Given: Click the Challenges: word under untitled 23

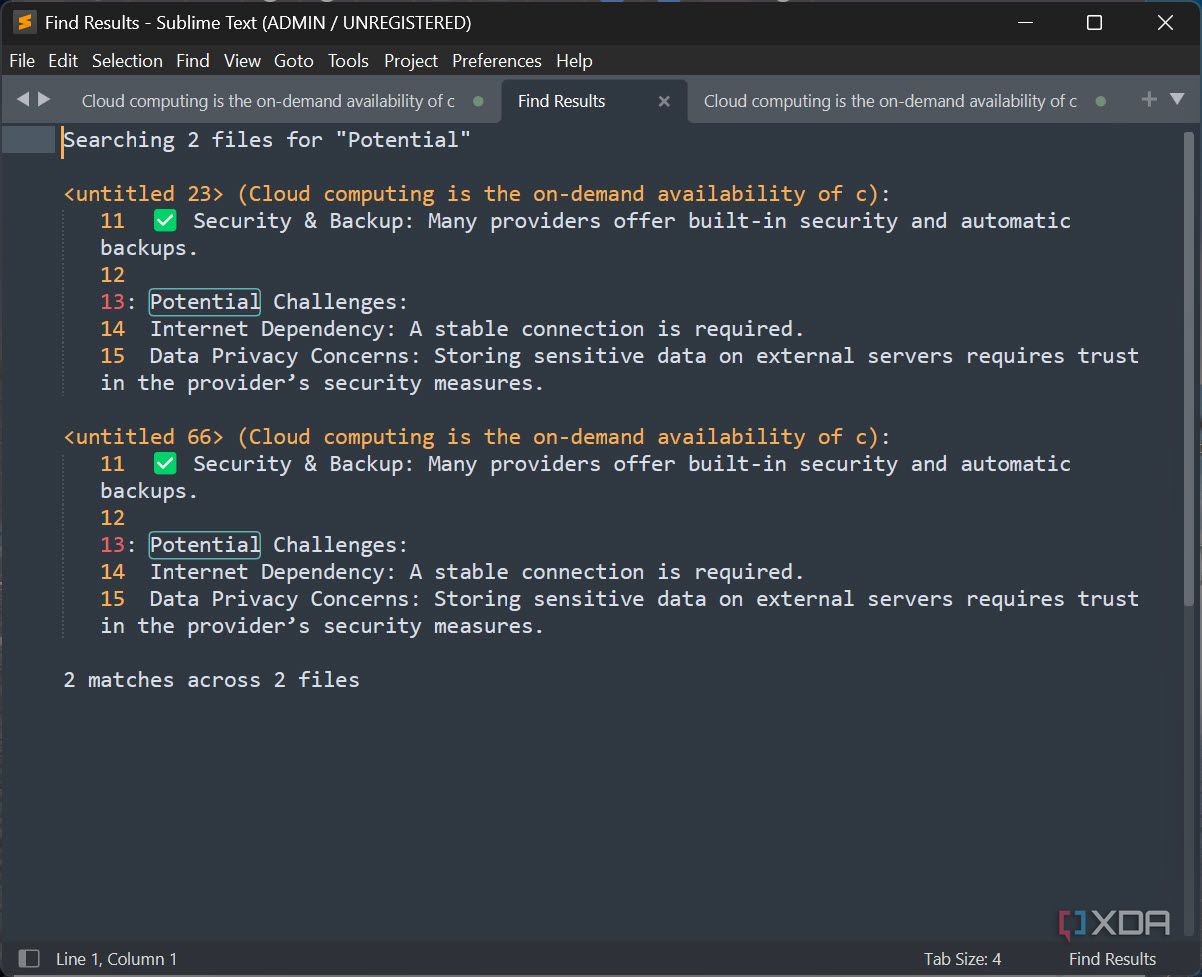Looking at the screenshot, I should 341,302.
